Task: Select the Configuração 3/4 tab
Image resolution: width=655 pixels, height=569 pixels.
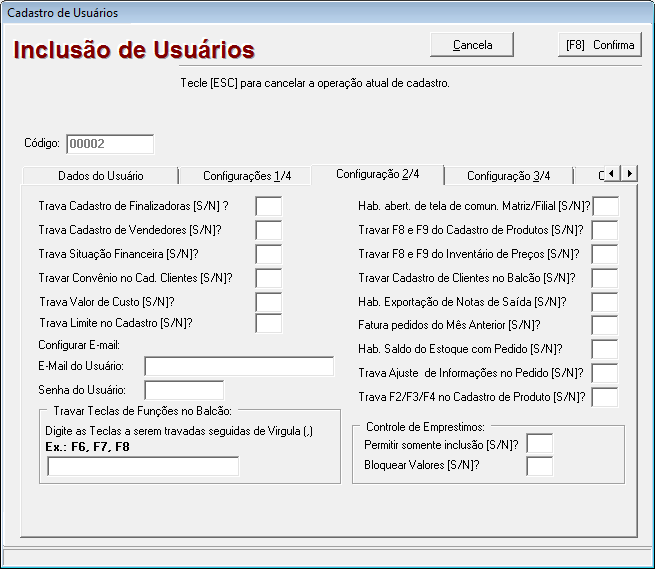Action: 508,176
